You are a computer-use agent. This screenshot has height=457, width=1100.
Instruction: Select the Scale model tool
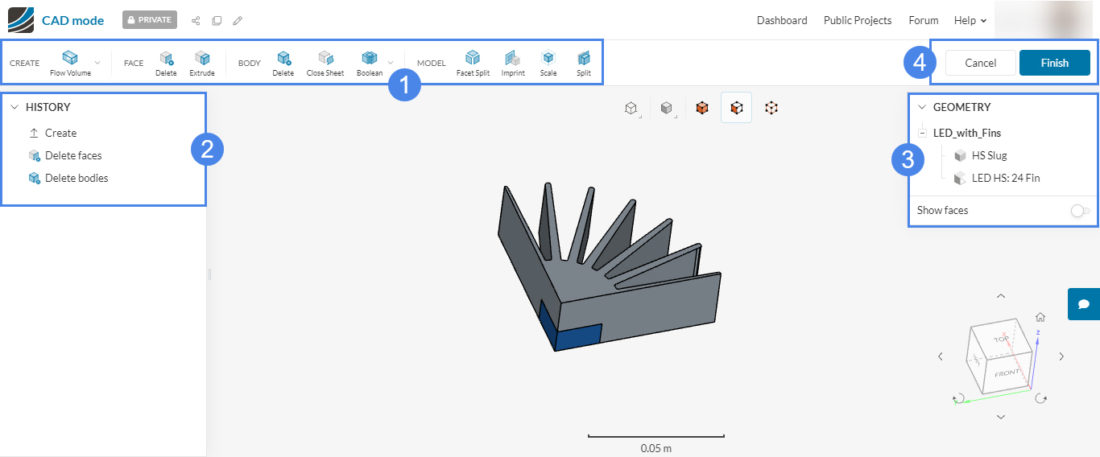point(548,62)
